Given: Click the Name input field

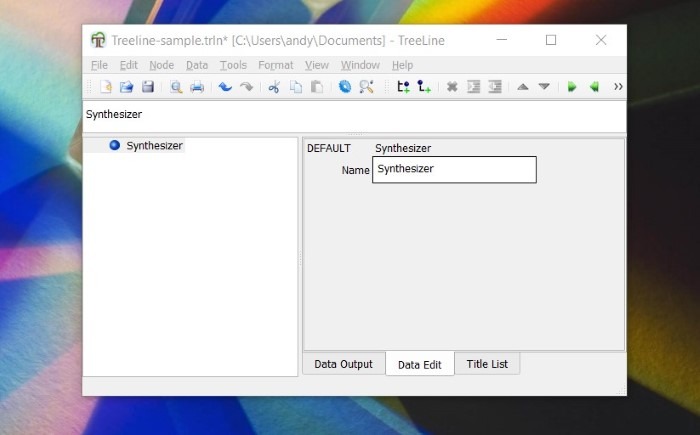Looking at the screenshot, I should pyautogui.click(x=454, y=170).
